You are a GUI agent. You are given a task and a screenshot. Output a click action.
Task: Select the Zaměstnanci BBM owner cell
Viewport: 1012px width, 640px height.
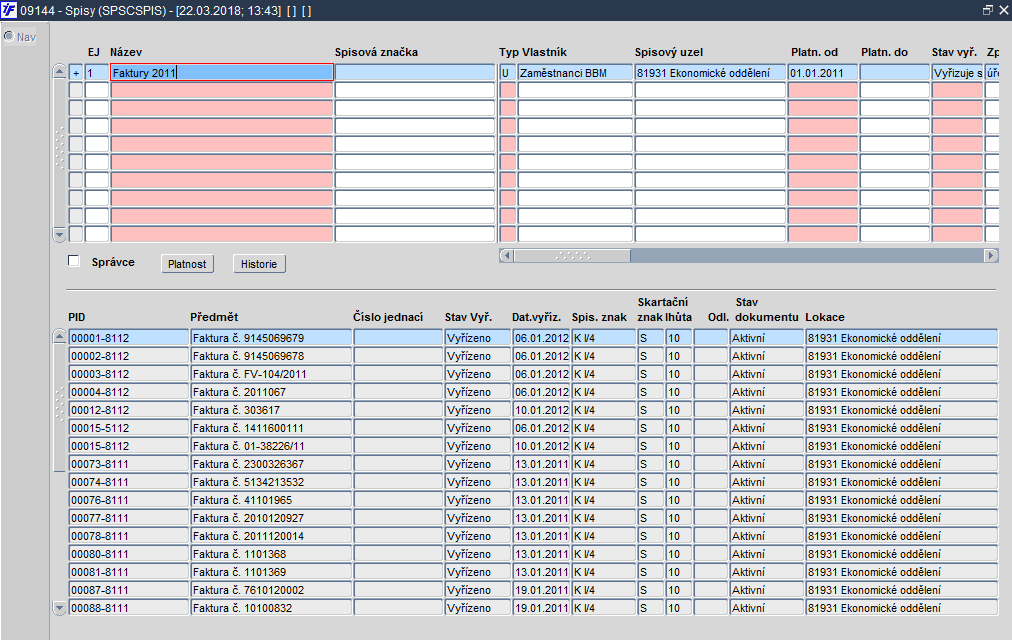coord(575,72)
